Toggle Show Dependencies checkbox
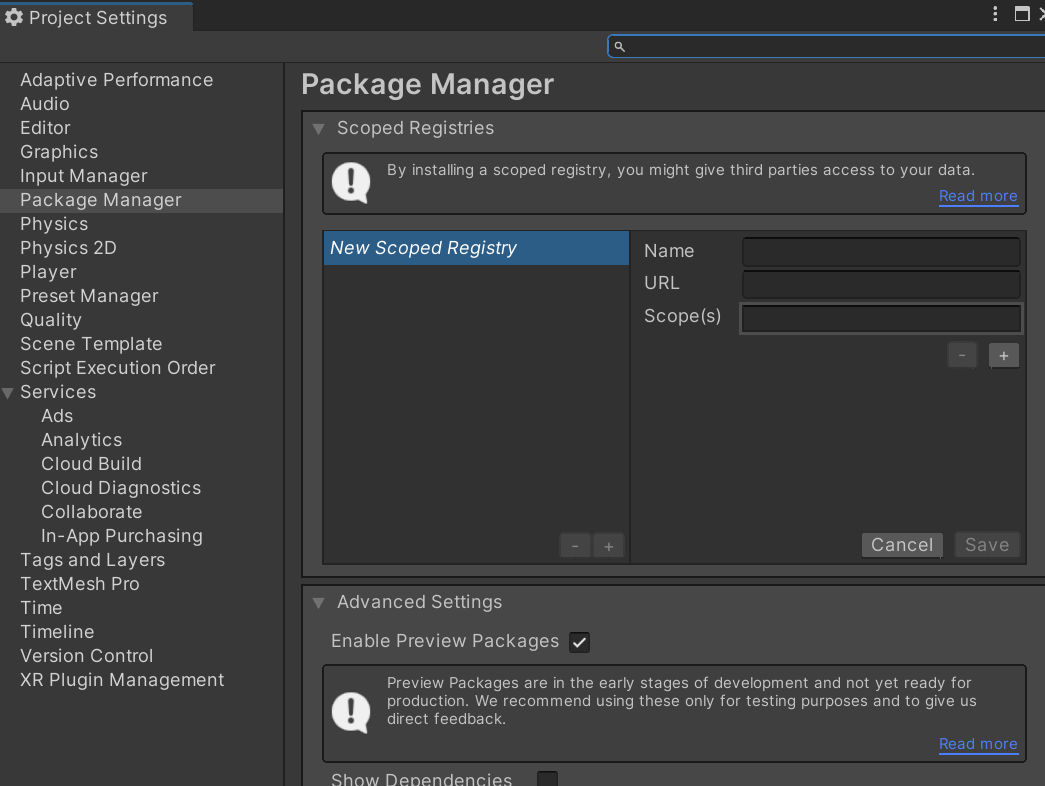The width and height of the screenshot is (1045, 786). pyautogui.click(x=547, y=779)
